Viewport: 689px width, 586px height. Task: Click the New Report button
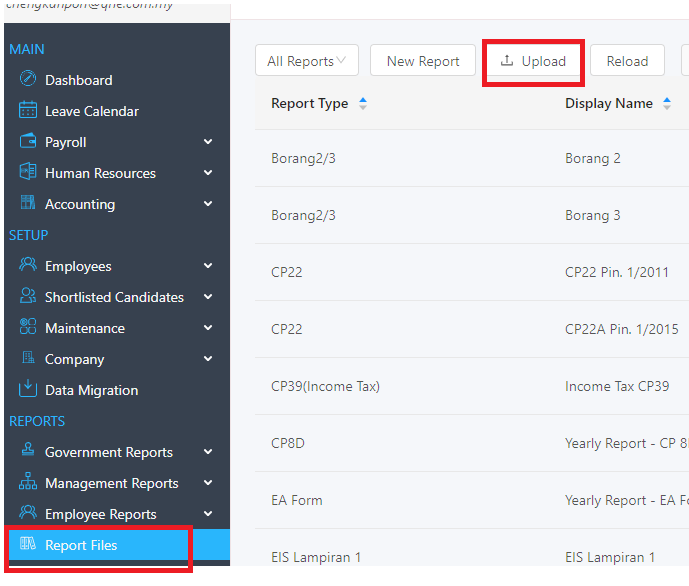[423, 61]
